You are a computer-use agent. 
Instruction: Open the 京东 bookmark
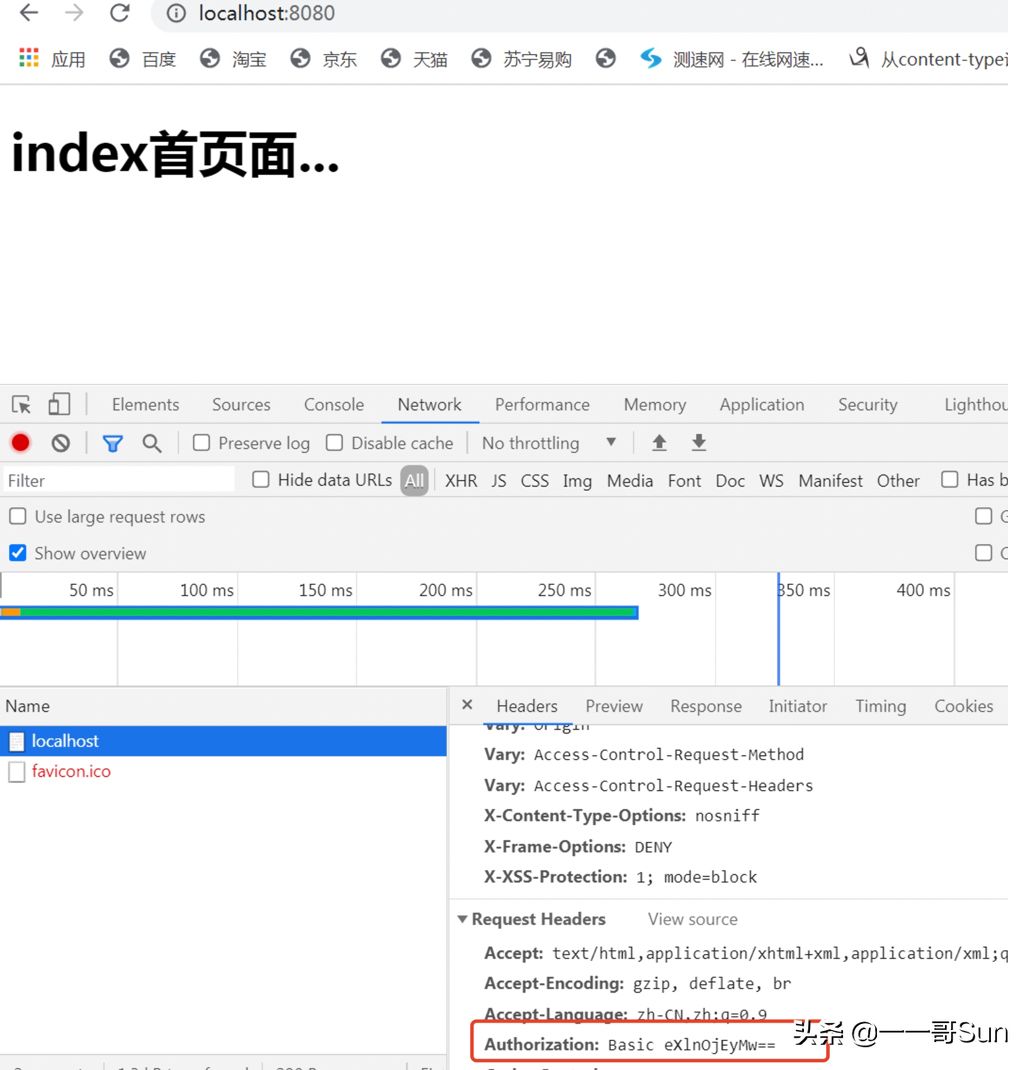point(324,59)
